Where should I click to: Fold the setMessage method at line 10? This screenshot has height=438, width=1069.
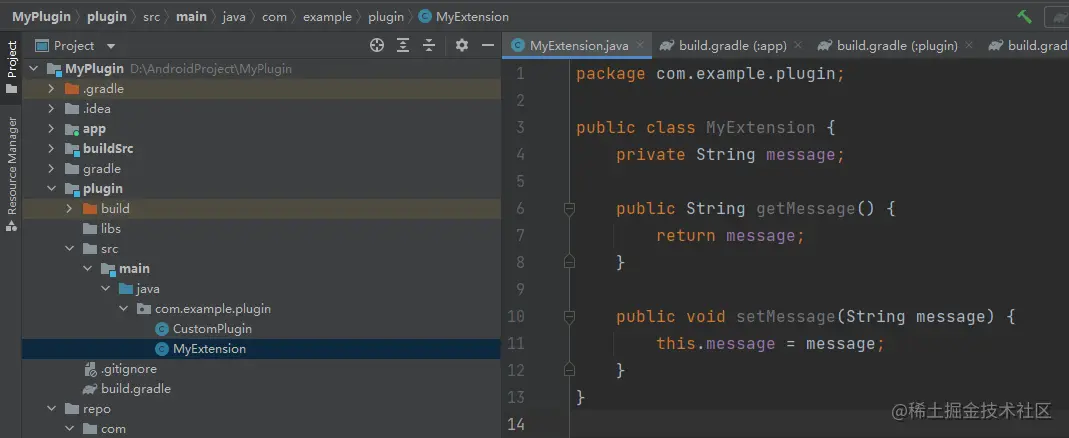pos(569,317)
